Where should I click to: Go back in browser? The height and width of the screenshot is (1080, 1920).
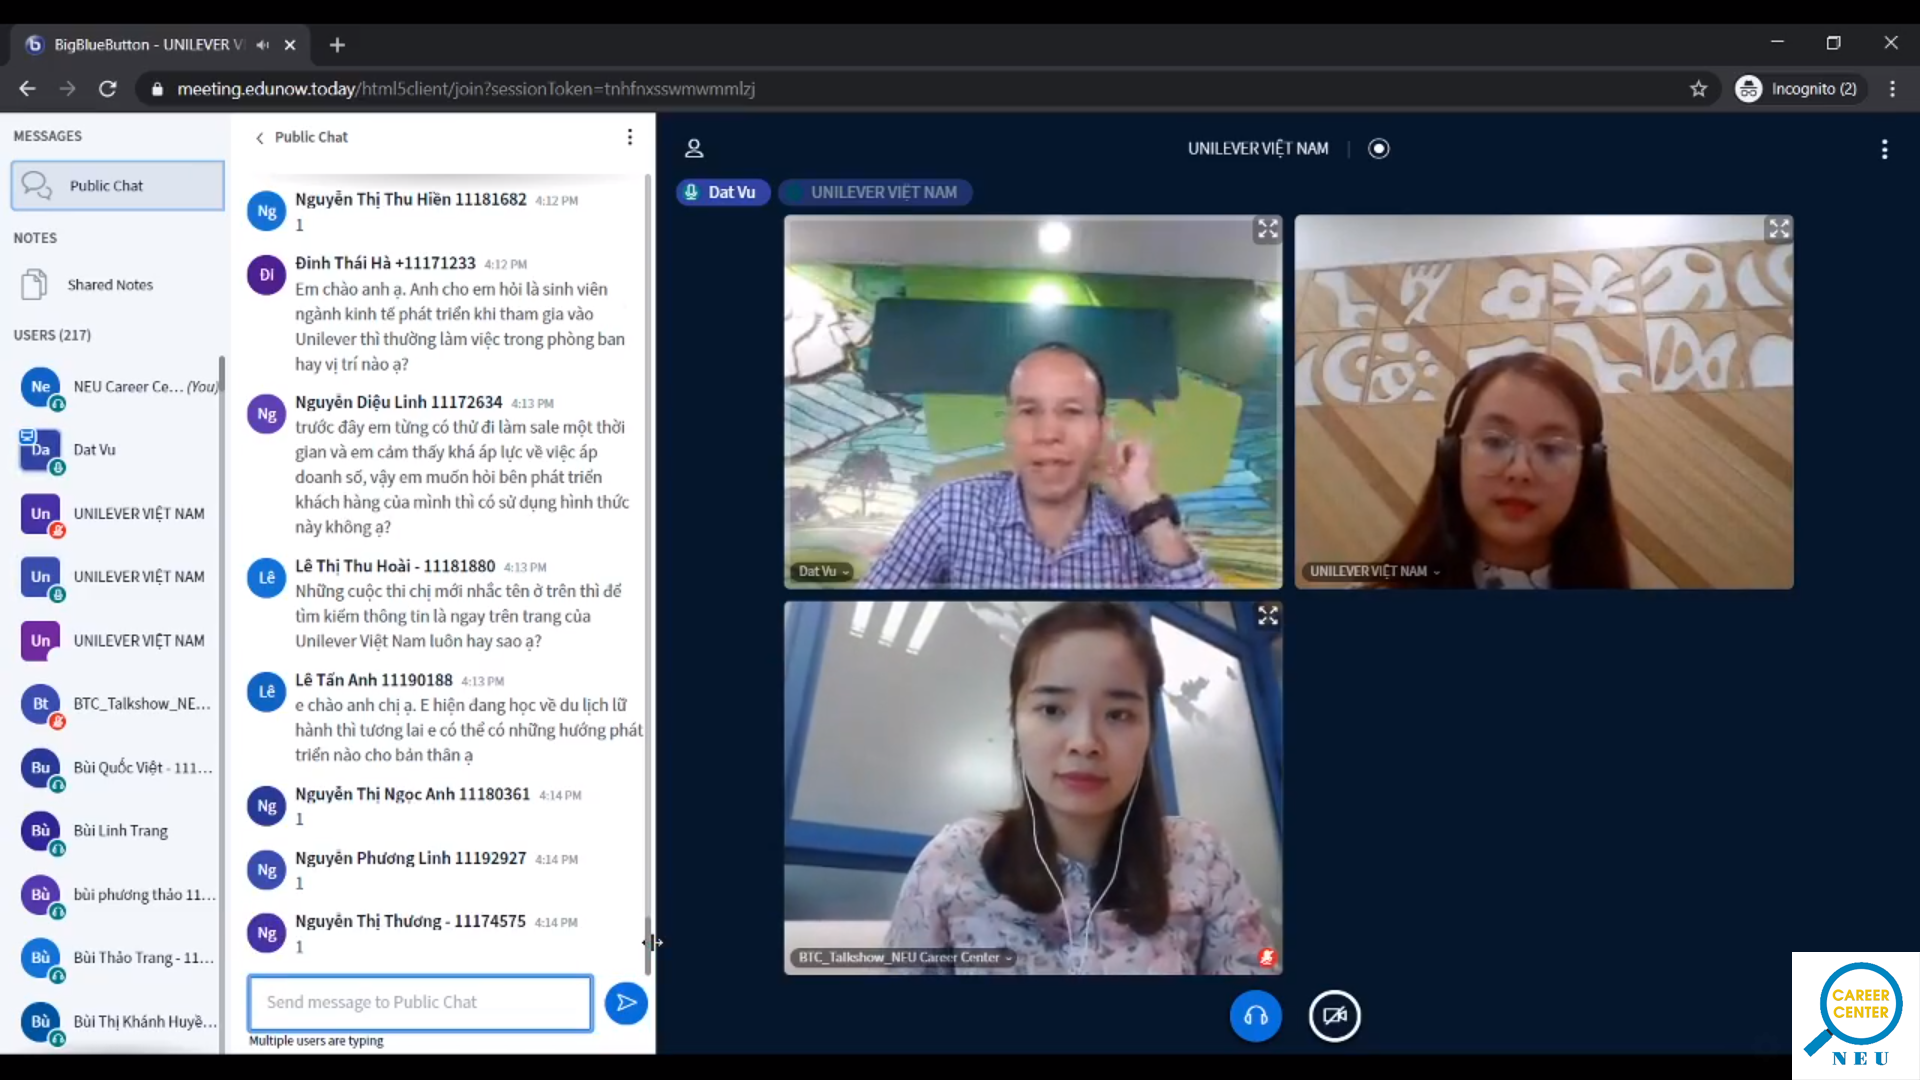coord(27,89)
